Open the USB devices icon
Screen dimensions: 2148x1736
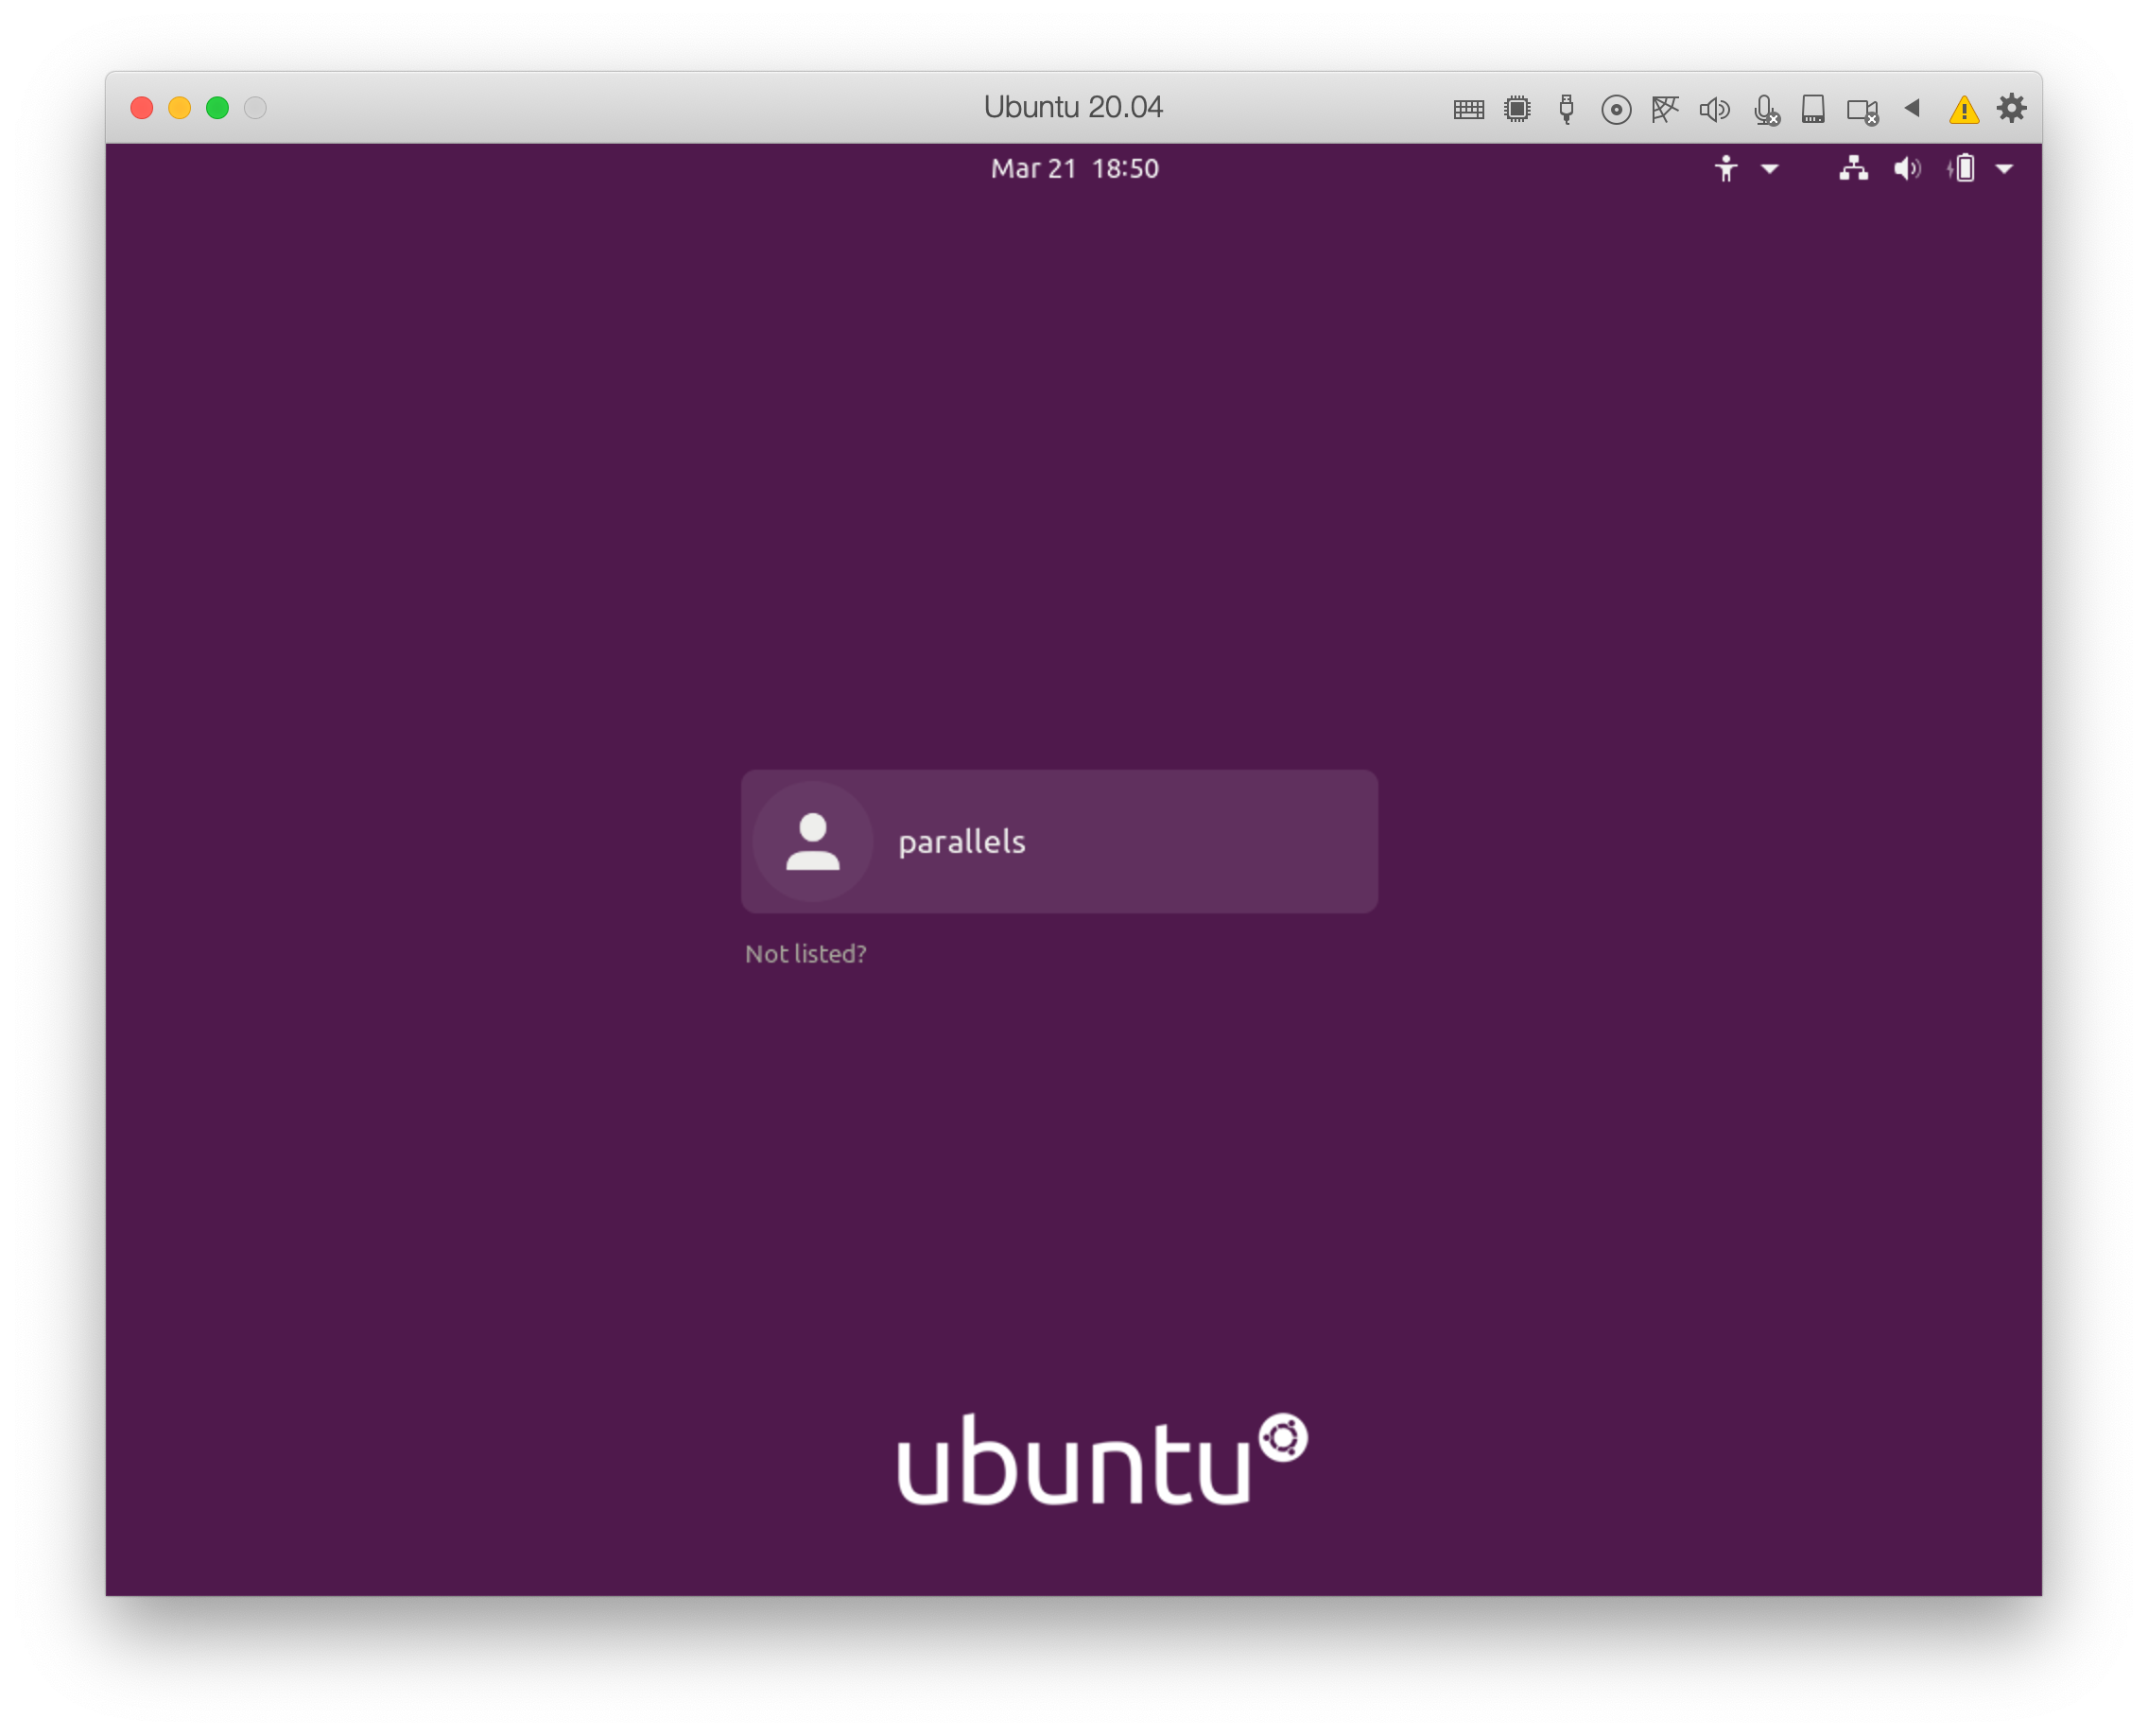click(x=1566, y=109)
